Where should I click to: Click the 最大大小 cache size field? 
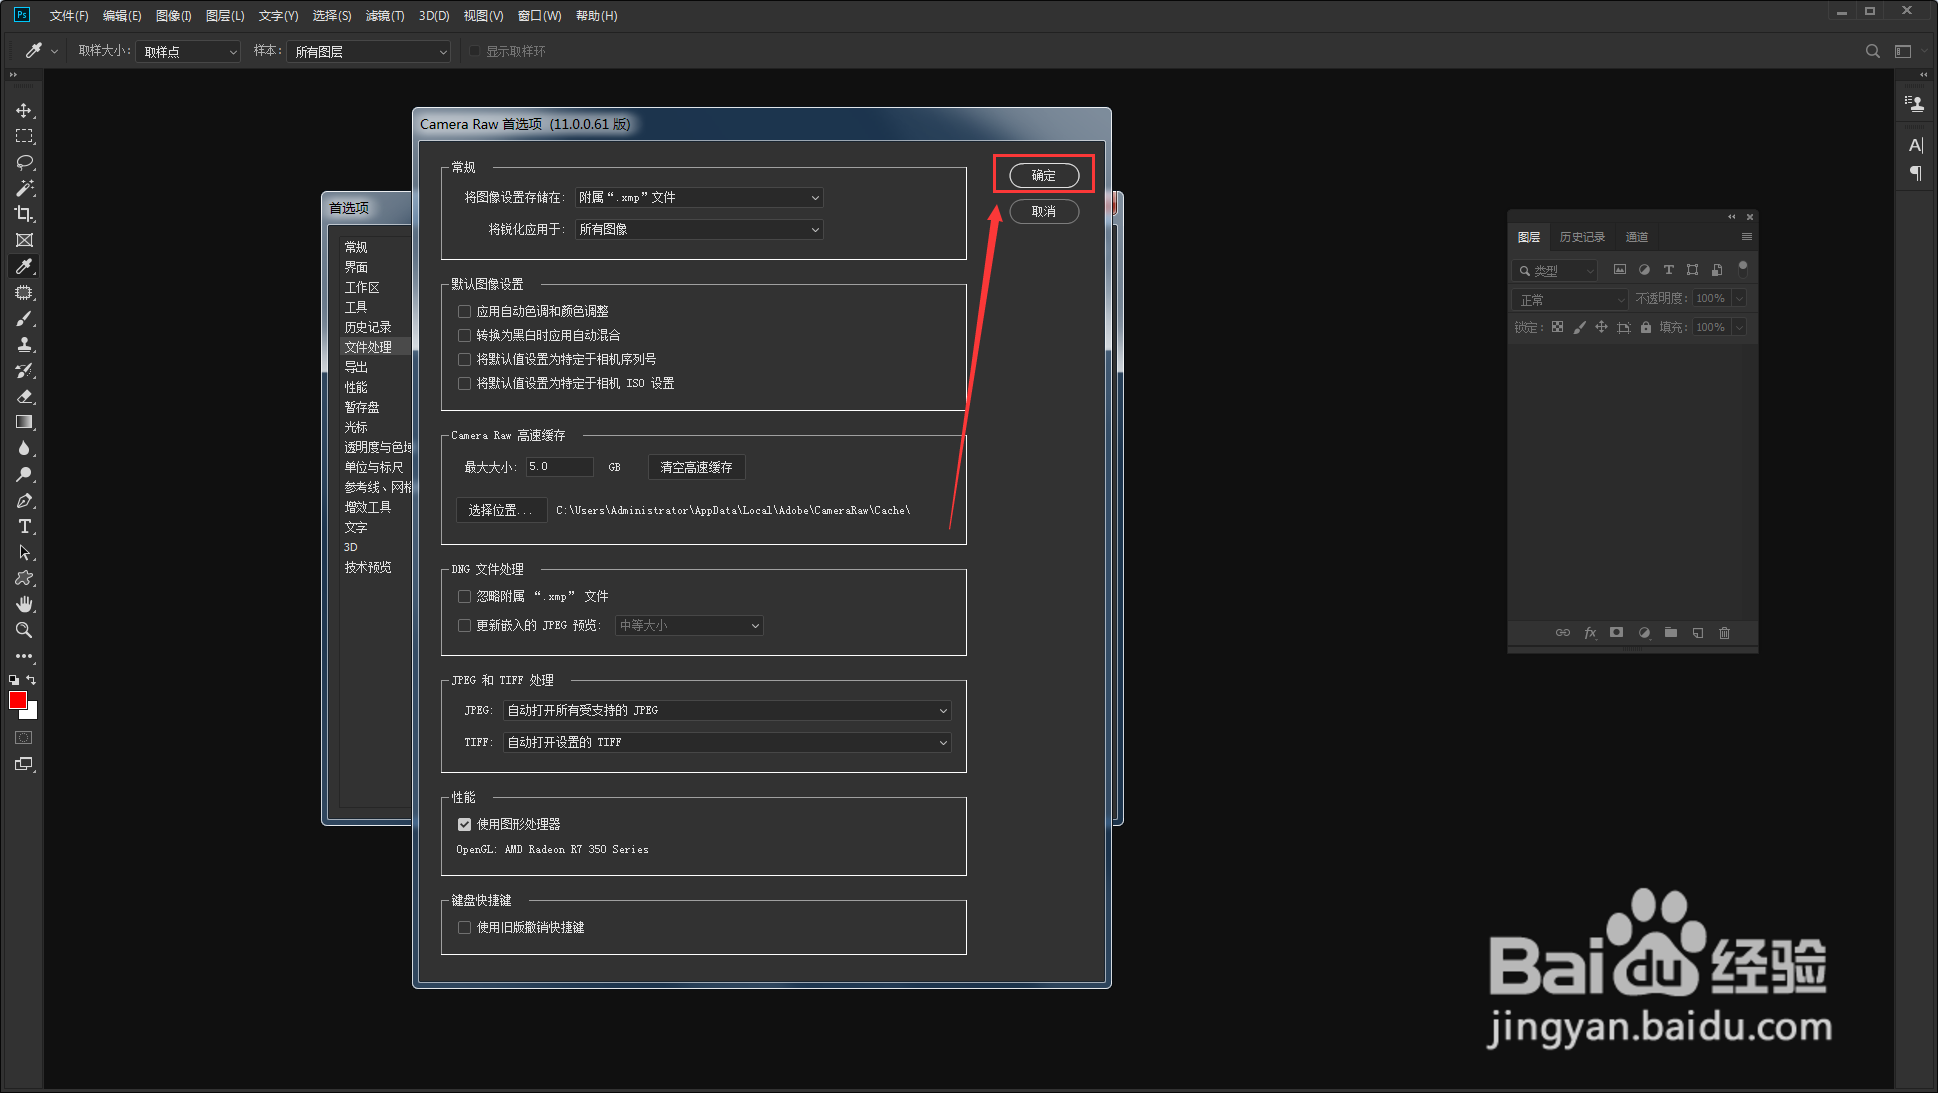point(559,467)
